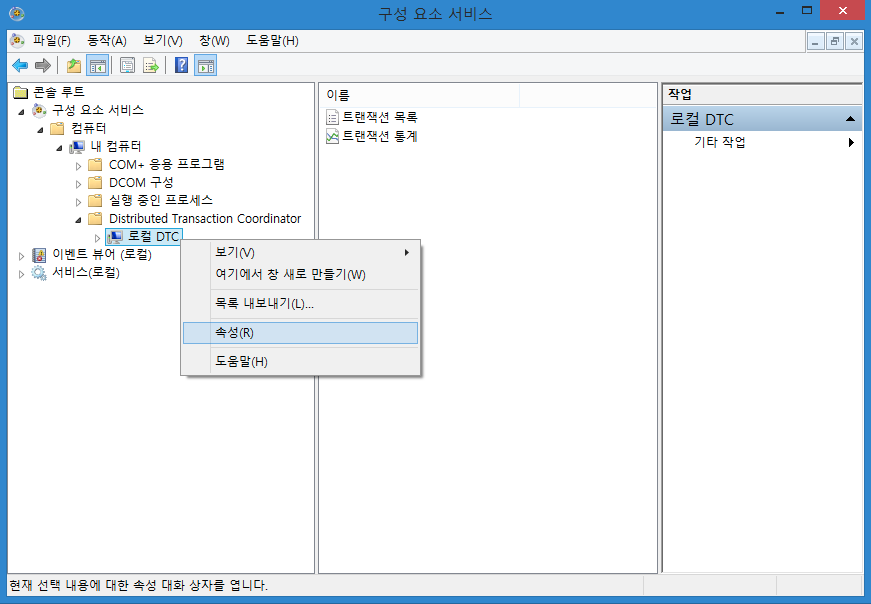Toggle Show/Hide Console Tree toolbar icon
871x604 pixels.
point(97,66)
